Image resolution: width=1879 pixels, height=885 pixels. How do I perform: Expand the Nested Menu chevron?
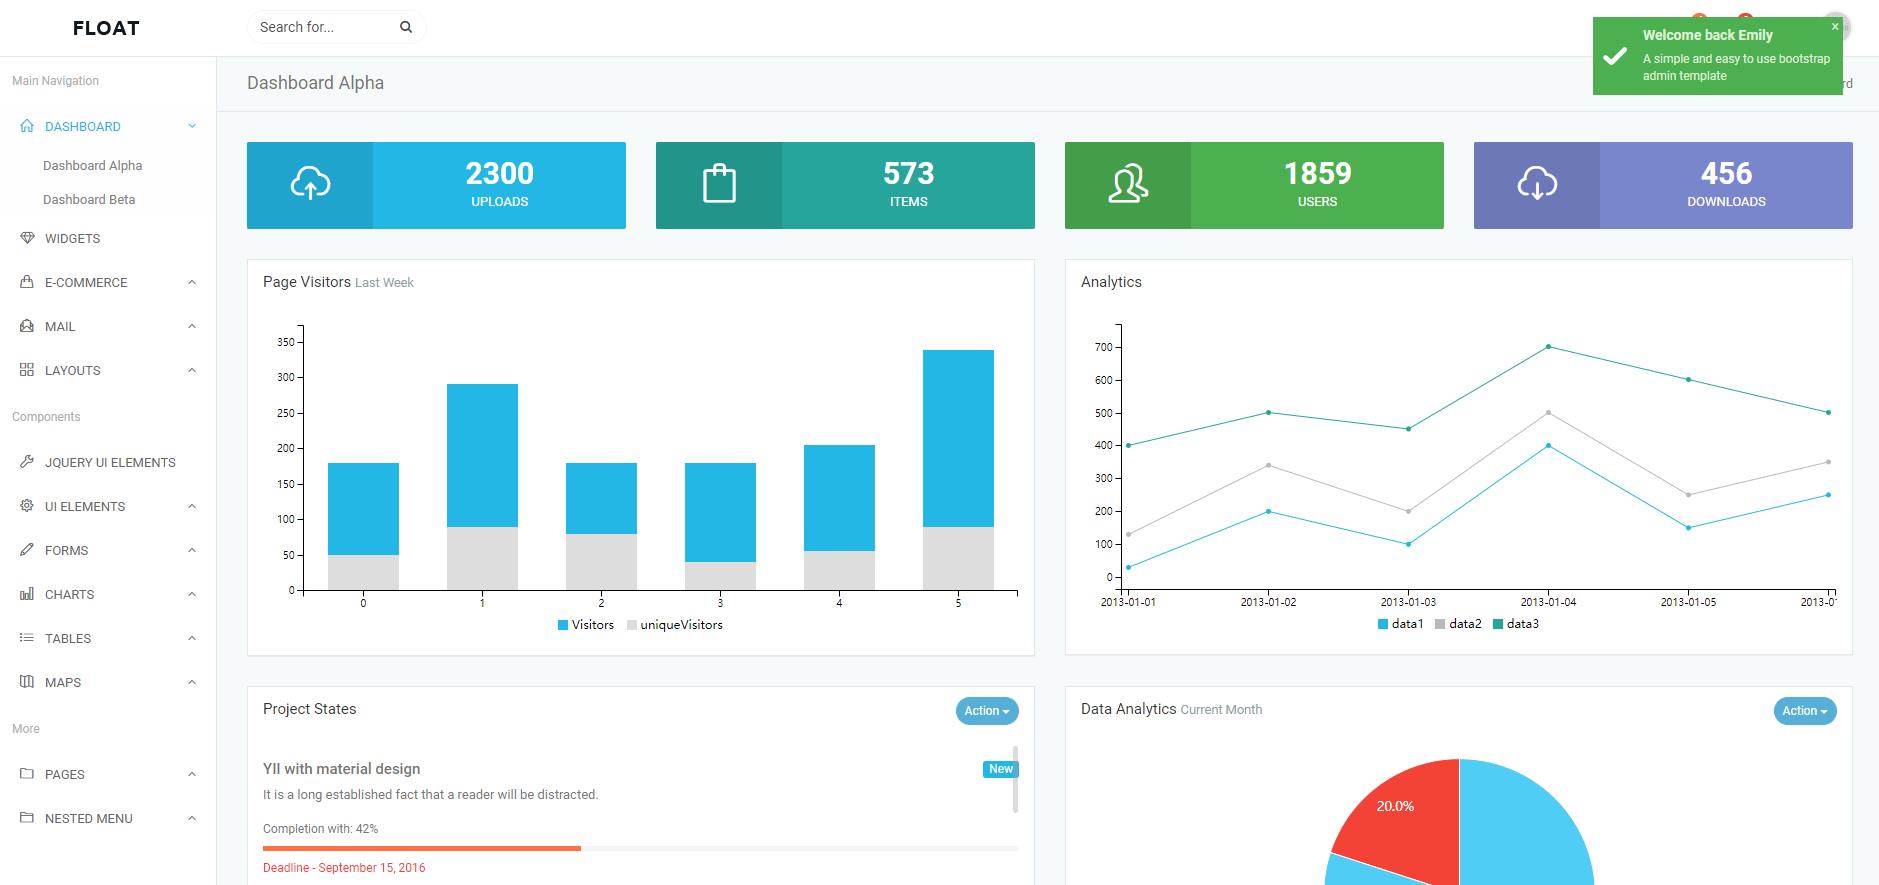192,819
